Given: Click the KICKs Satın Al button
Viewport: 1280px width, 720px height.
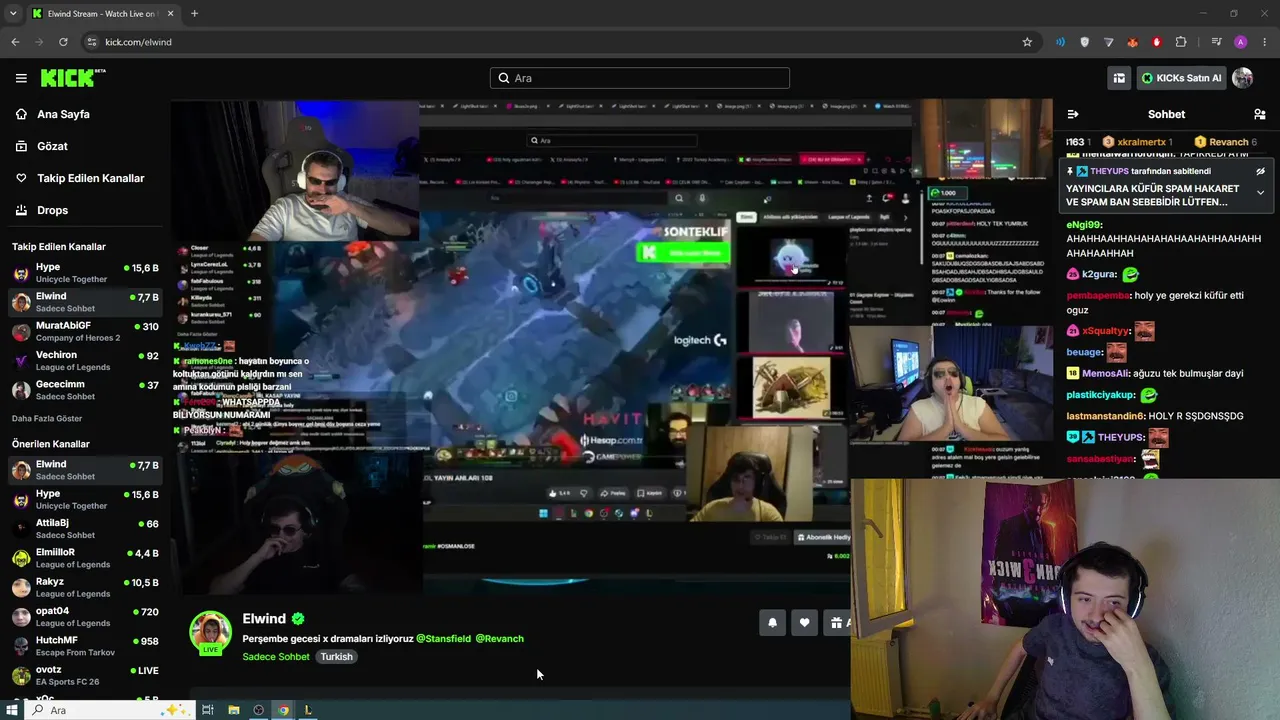Looking at the screenshot, I should click(1181, 78).
